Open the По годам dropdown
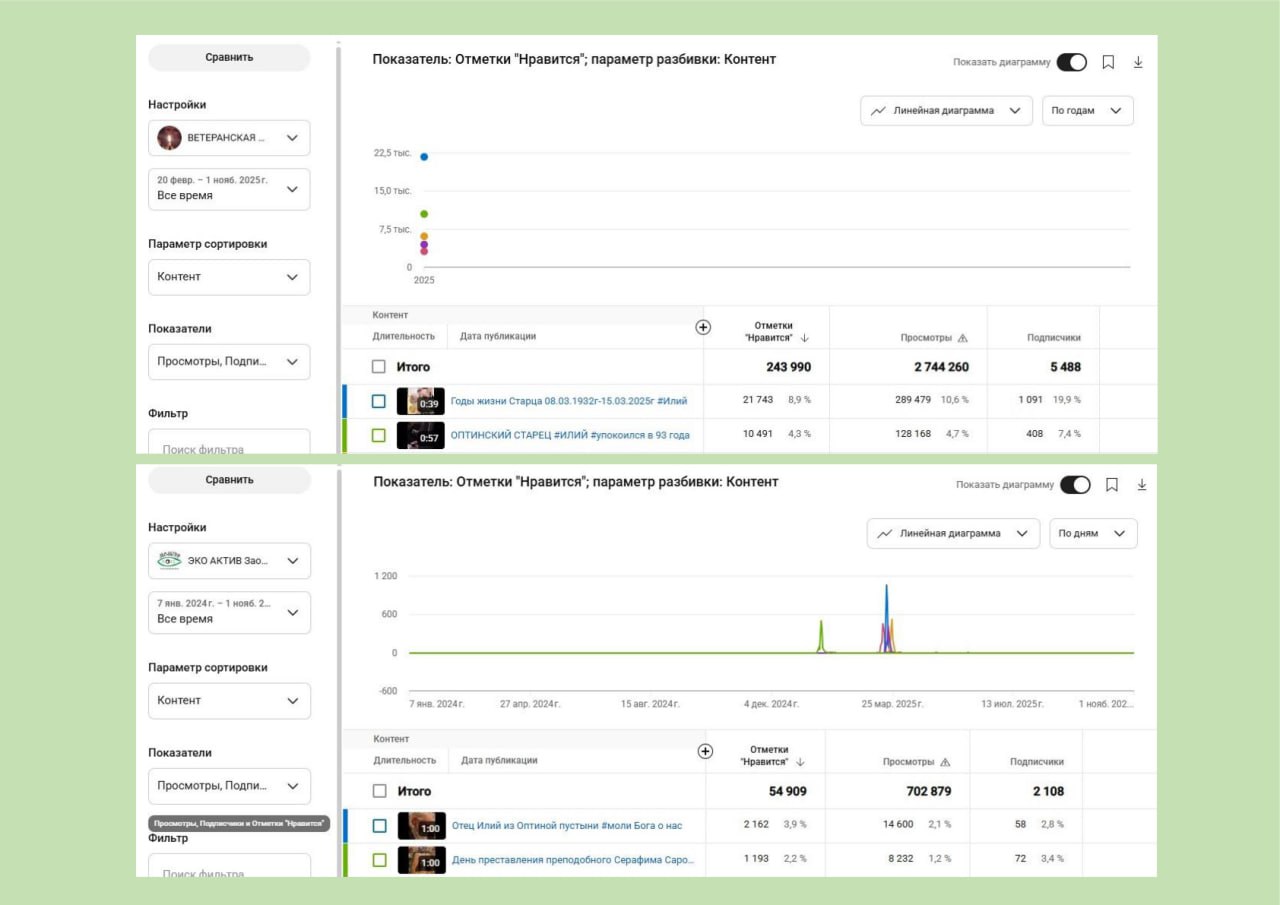Viewport: 1280px width, 905px height. pos(1087,111)
